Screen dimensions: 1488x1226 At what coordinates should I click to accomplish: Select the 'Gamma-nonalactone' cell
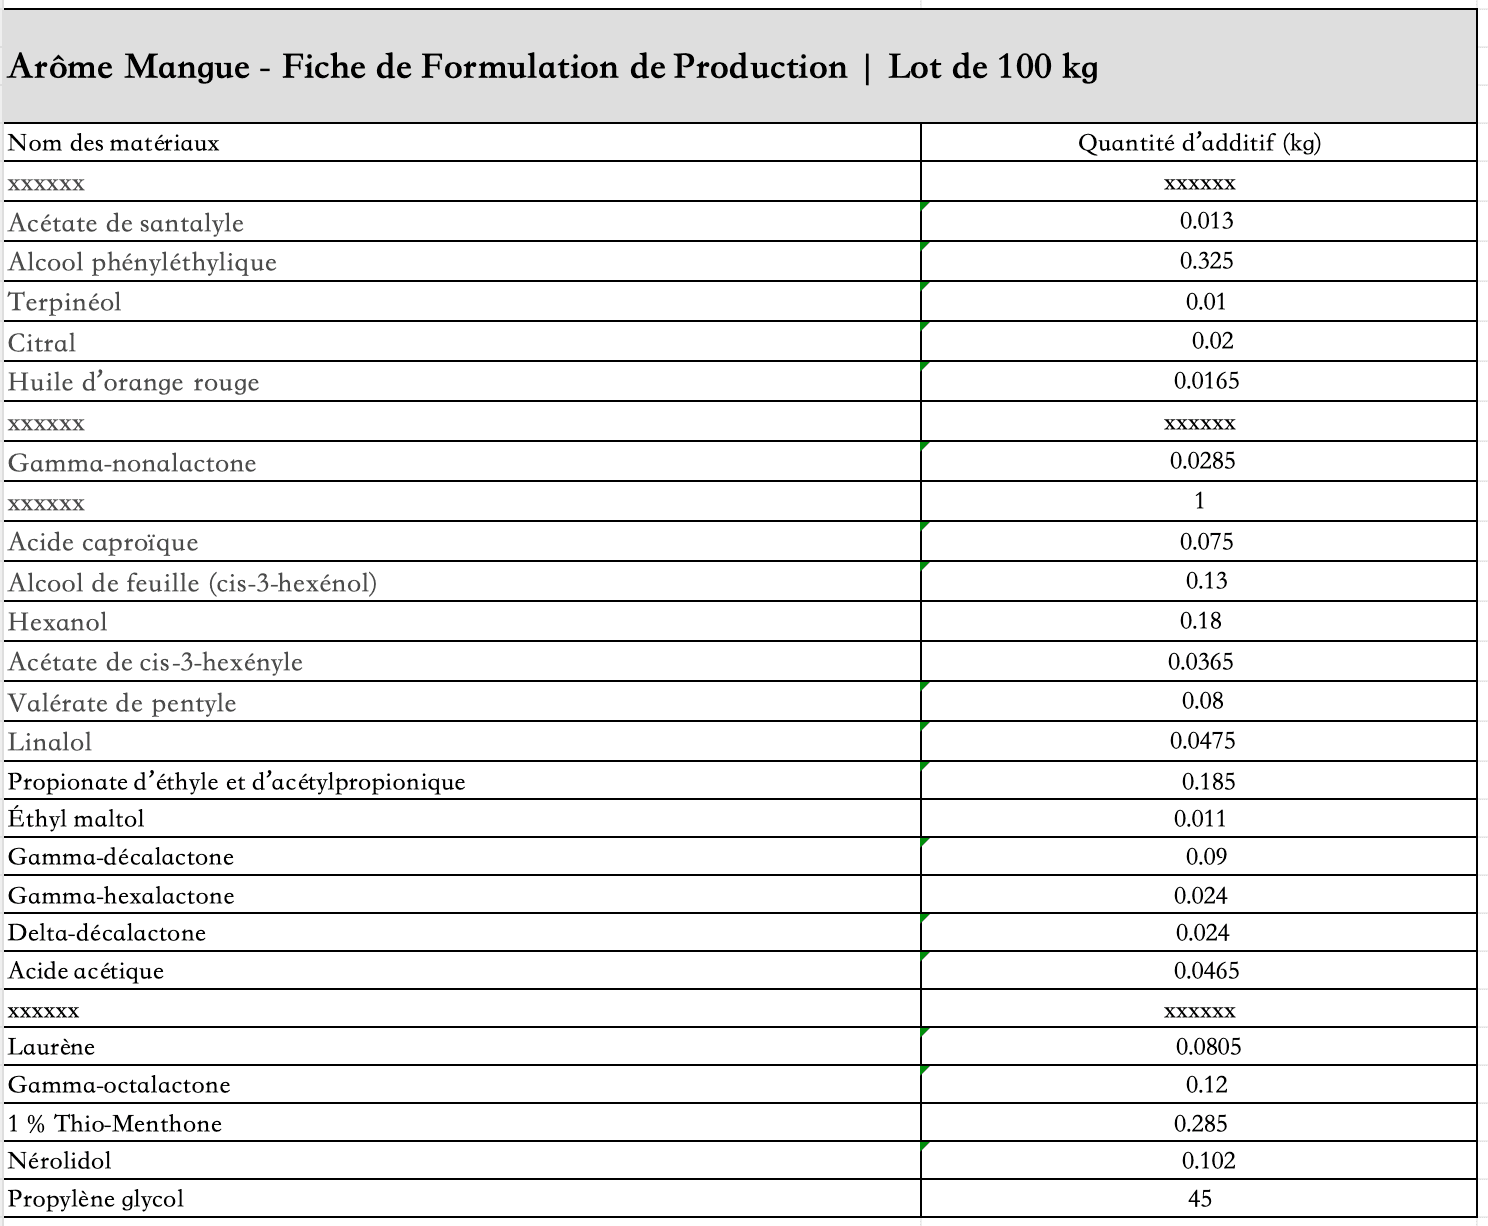461,462
